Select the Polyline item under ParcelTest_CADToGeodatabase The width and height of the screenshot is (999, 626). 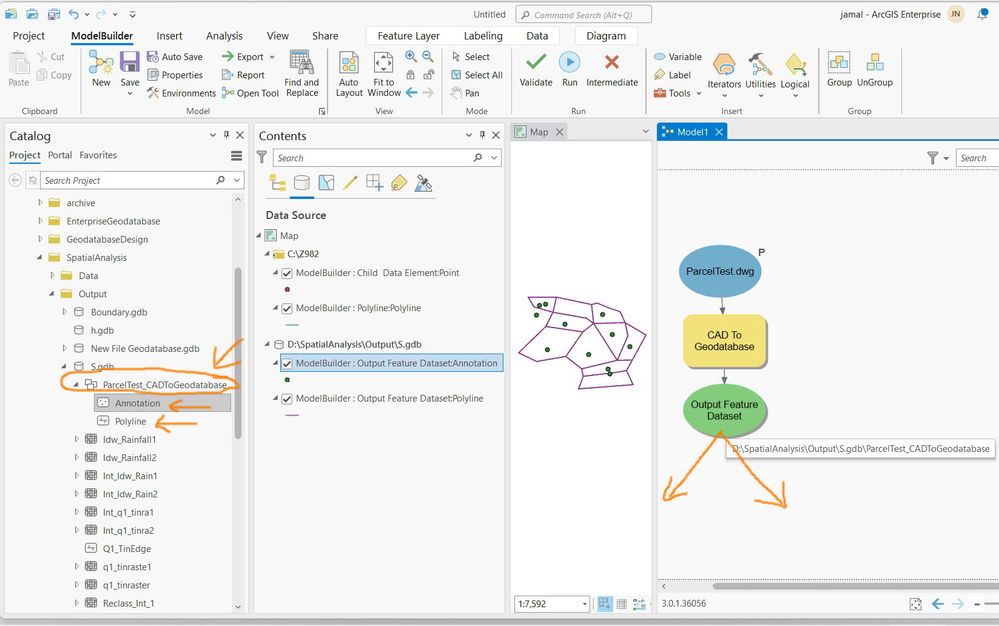click(130, 422)
